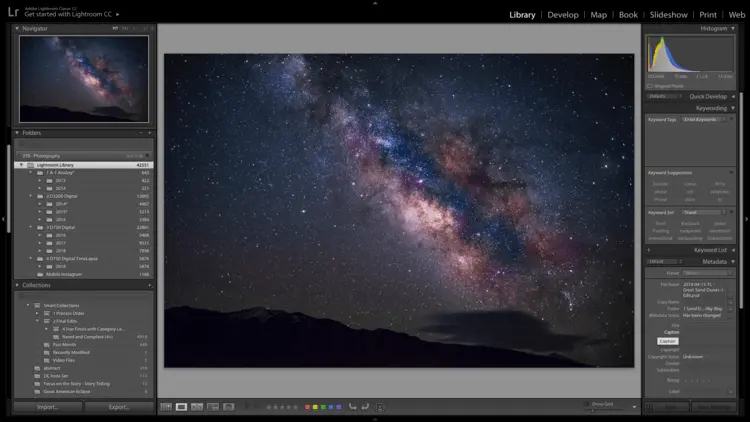Click the right panel hide arrow
The width and height of the screenshot is (750, 422).
pos(747,219)
